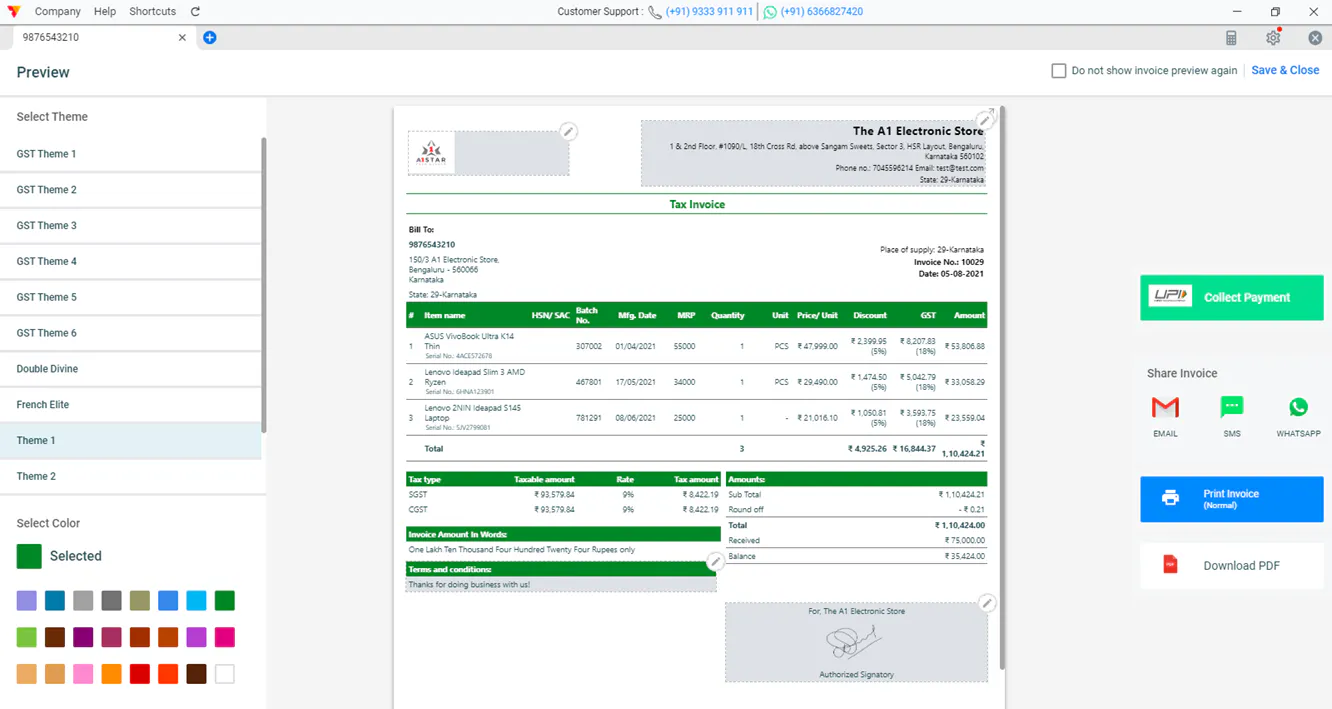The height and width of the screenshot is (709, 1332).
Task: Pick the cyan sky blue swatch
Action: [196, 601]
